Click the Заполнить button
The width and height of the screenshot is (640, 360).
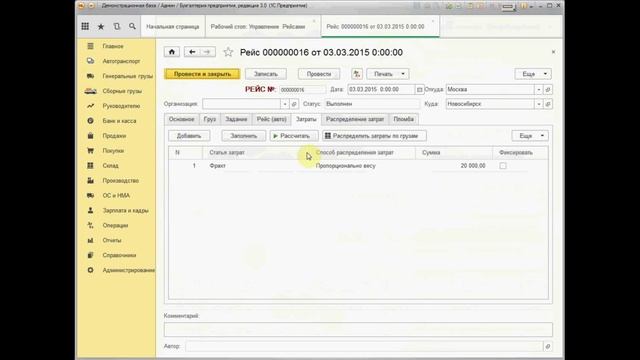[244, 136]
